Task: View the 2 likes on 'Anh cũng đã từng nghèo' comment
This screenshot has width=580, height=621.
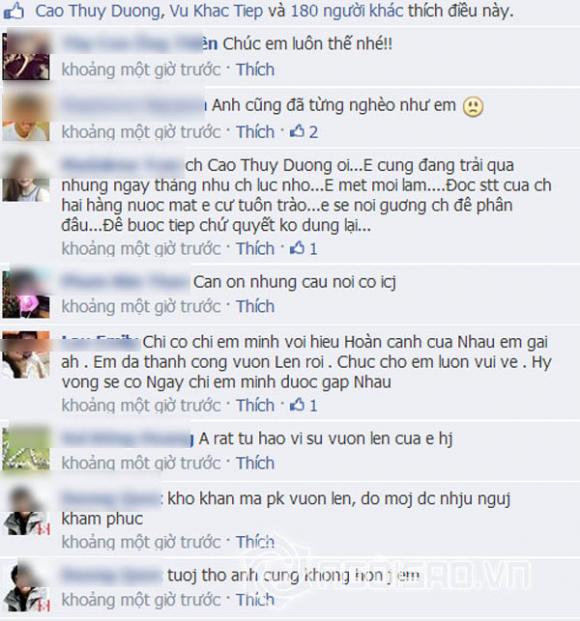Action: (x=304, y=131)
